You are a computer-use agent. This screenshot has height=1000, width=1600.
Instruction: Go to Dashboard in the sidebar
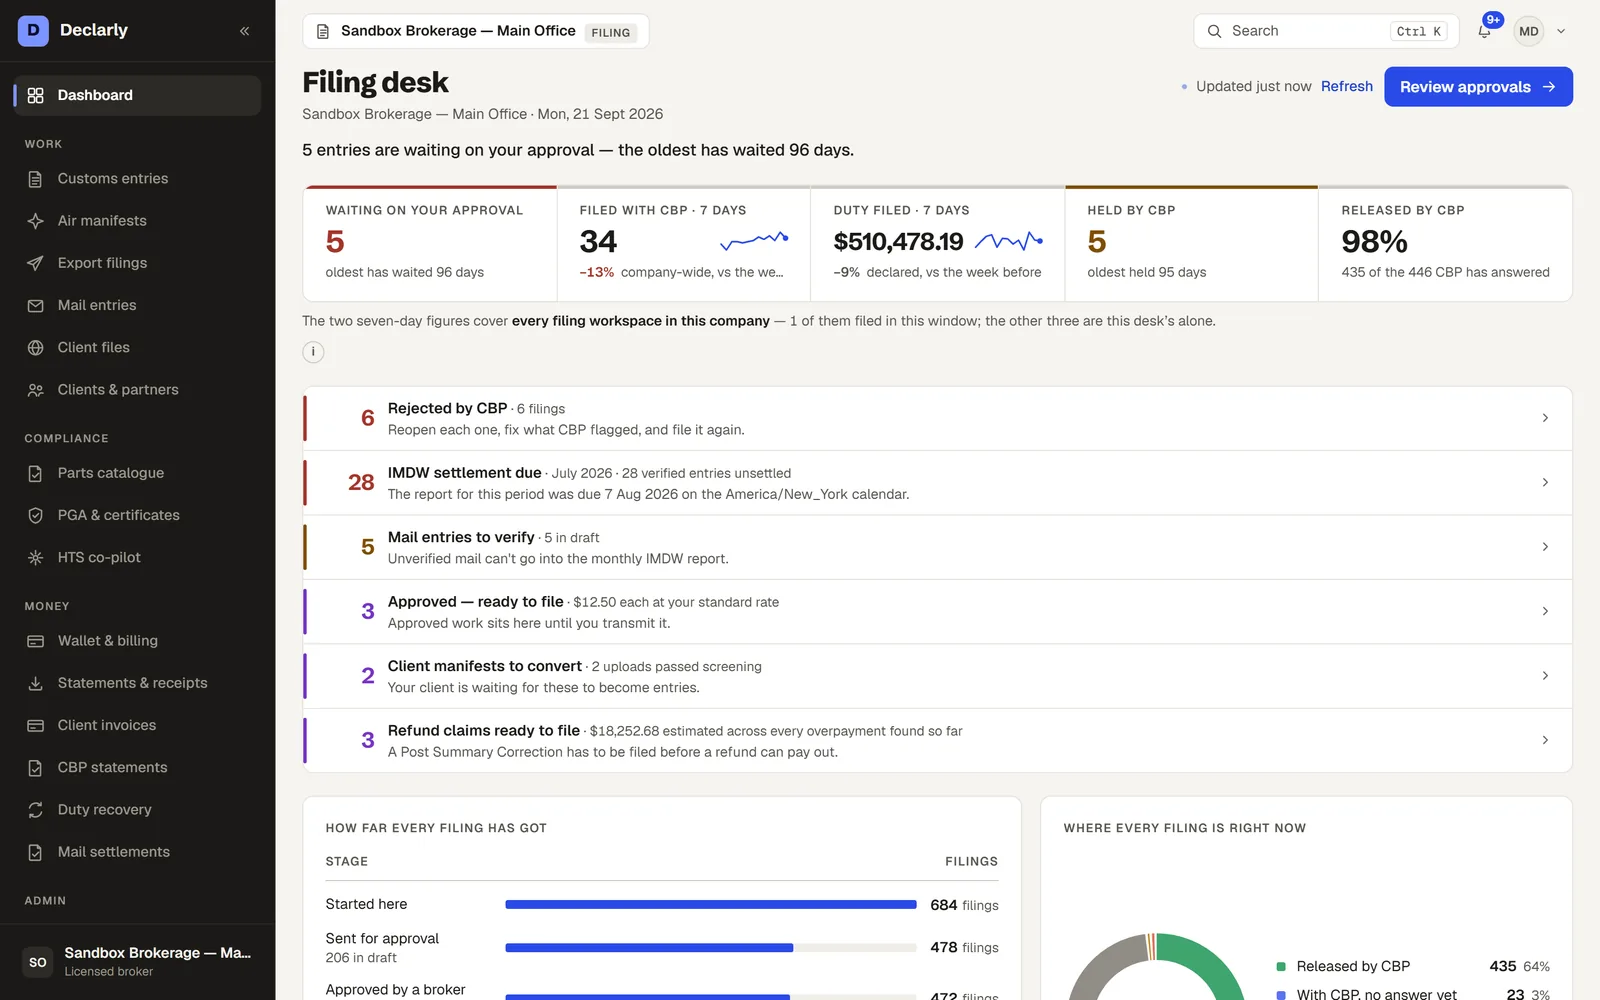click(x=137, y=95)
